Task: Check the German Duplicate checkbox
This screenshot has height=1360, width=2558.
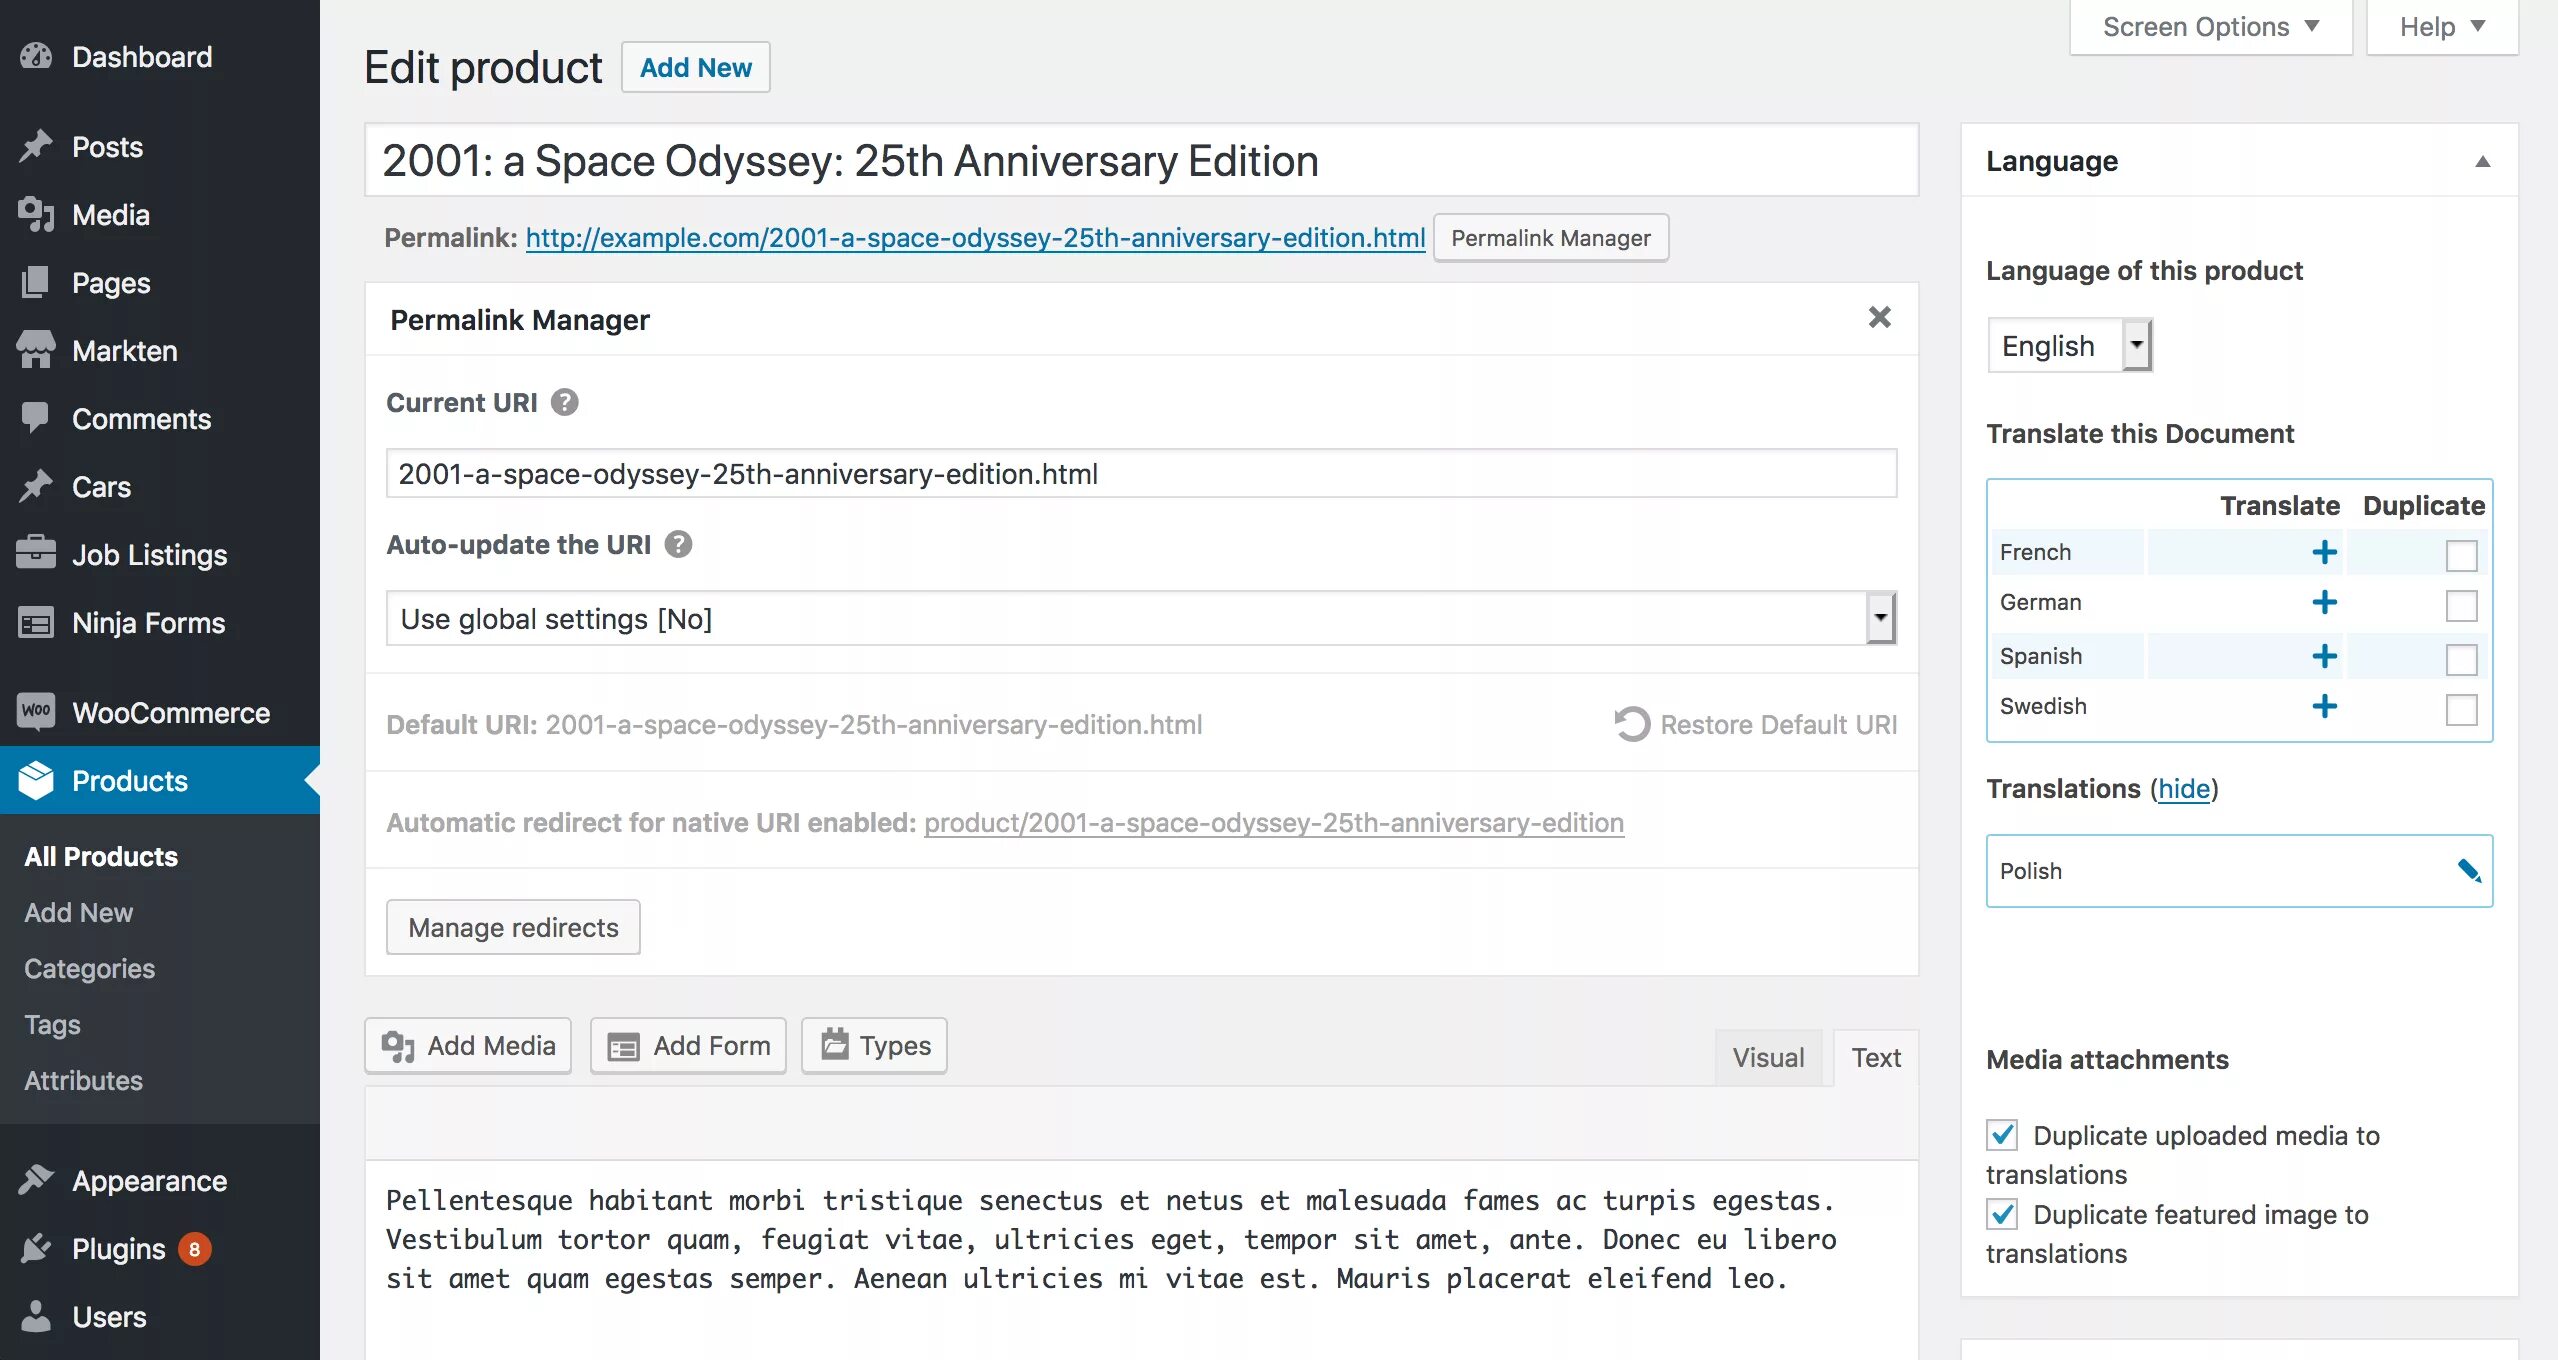Action: pos(2460,605)
